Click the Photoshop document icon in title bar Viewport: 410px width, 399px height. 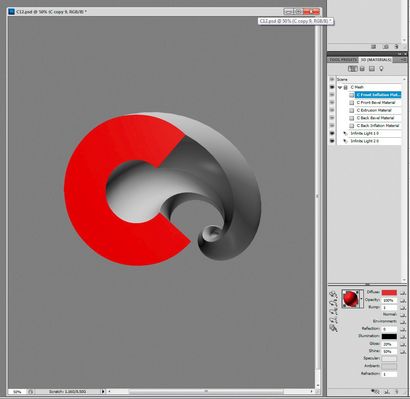coord(12,12)
